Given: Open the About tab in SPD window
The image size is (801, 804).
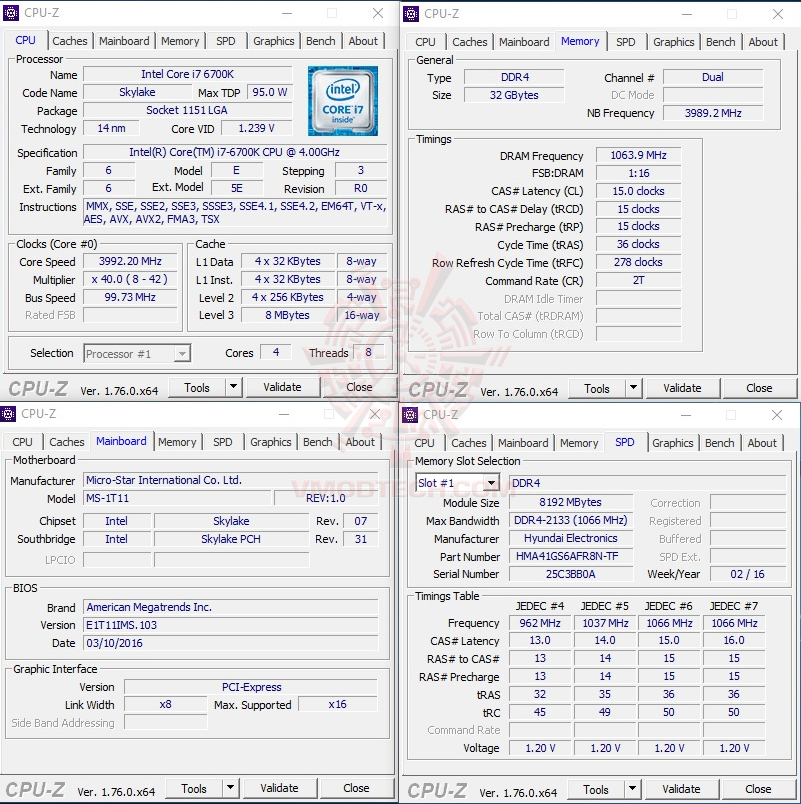Looking at the screenshot, I should (x=762, y=442).
